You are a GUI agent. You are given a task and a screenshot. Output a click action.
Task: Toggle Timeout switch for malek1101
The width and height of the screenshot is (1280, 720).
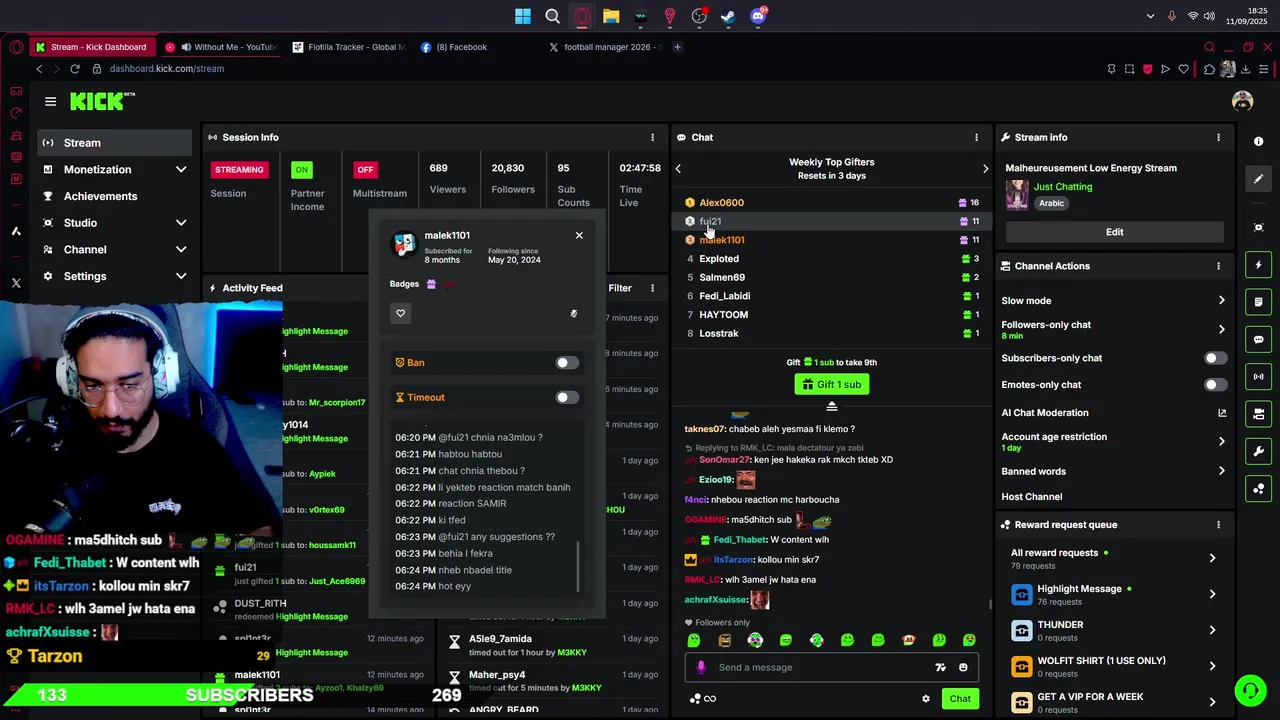point(566,397)
